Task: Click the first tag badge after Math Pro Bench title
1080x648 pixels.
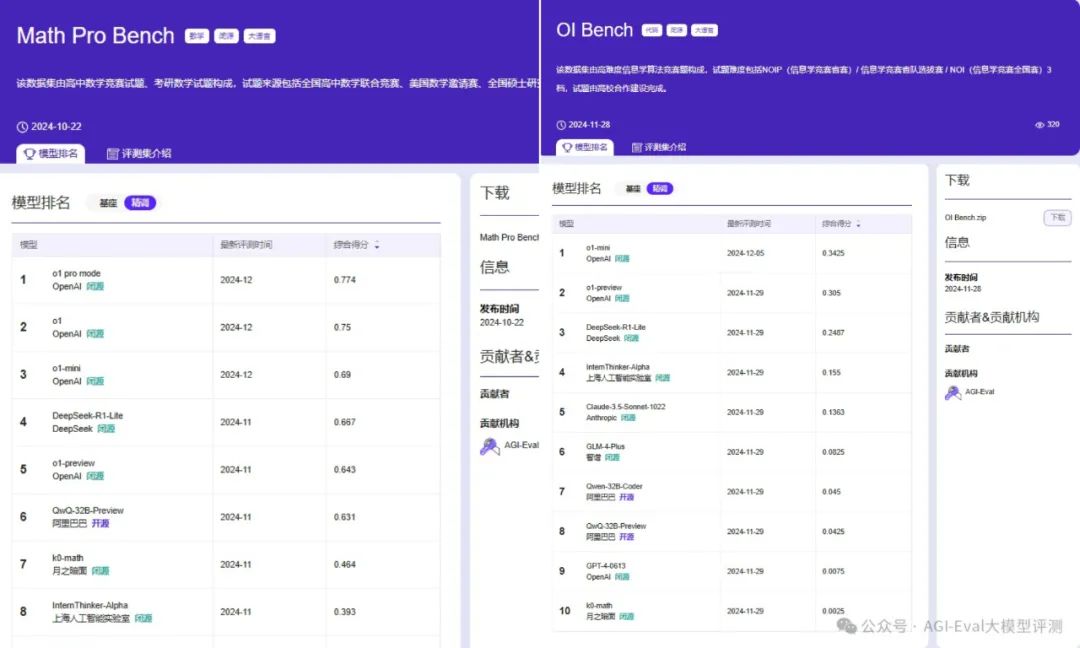Action: (196, 36)
